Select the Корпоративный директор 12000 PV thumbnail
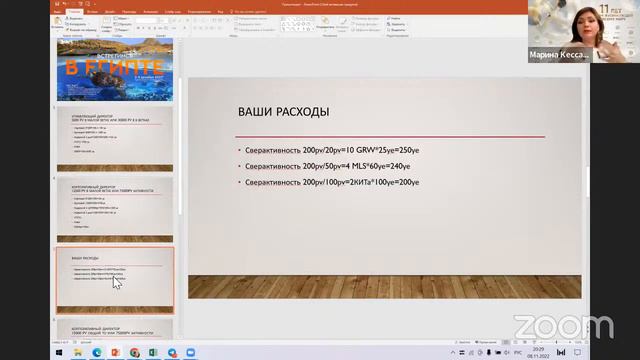Screen dimensions: 640x360 coord(115,209)
